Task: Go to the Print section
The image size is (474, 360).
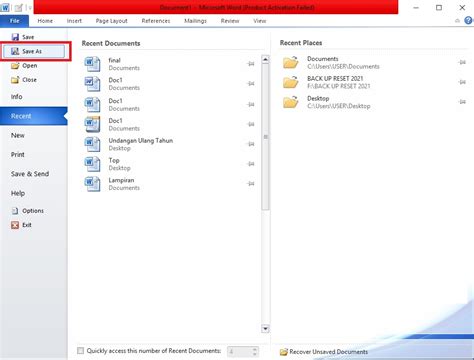Action: tap(18, 155)
